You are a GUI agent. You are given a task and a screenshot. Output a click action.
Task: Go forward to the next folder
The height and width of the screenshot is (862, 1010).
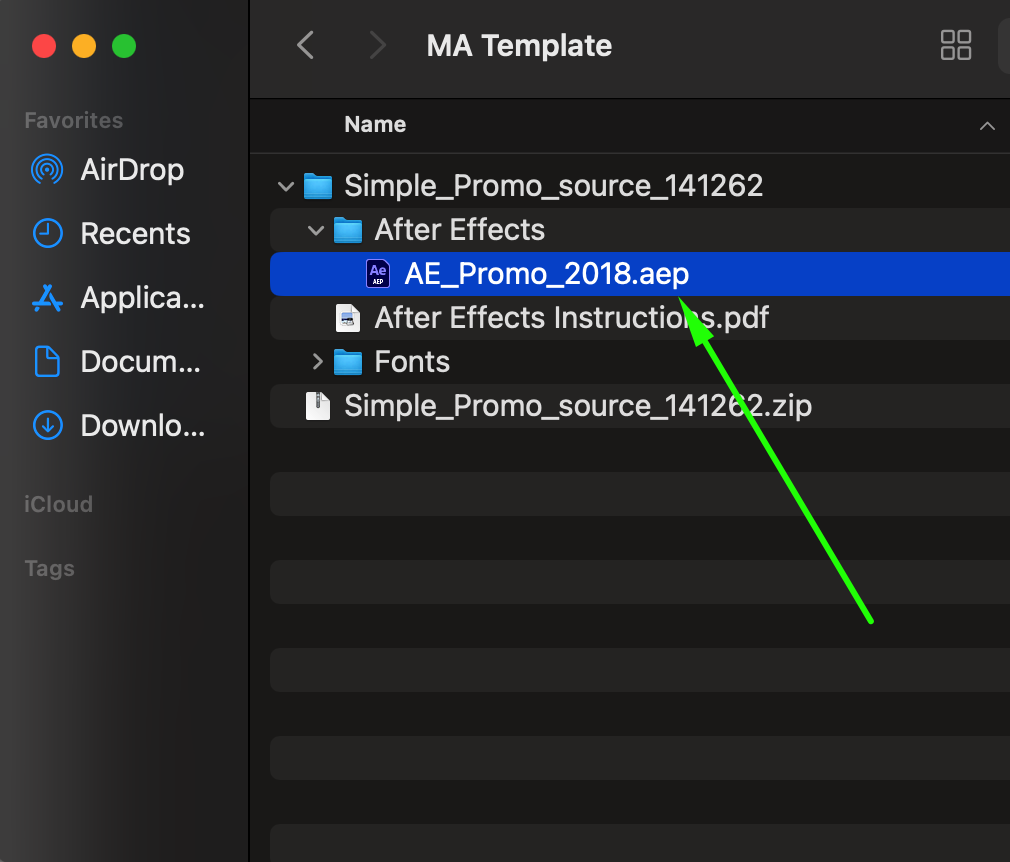pos(377,45)
